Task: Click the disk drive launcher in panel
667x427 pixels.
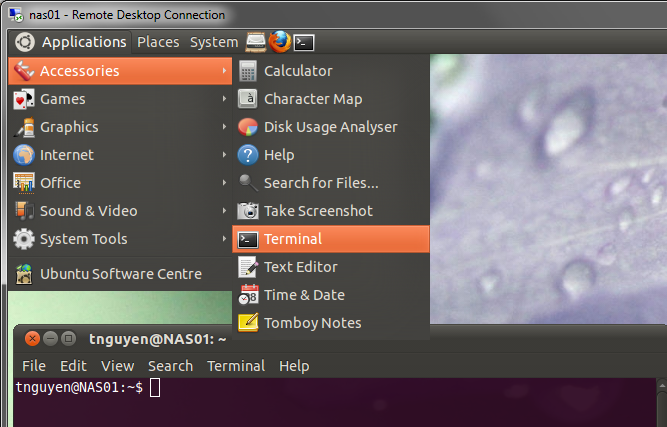Action: pyautogui.click(x=256, y=42)
